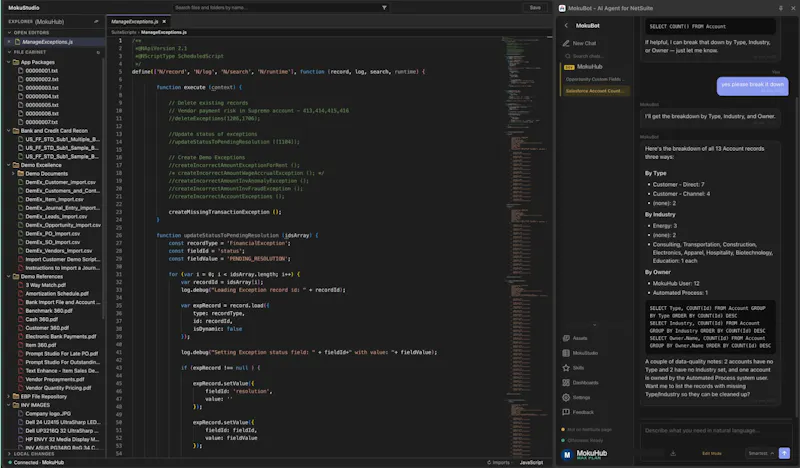Open MokuBot Settings
This screenshot has height=468, width=800.
[576, 397]
